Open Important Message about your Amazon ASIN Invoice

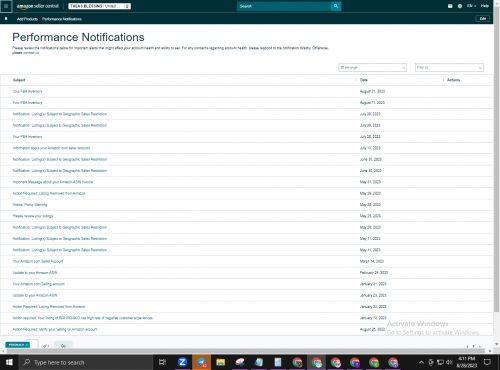click(53, 182)
